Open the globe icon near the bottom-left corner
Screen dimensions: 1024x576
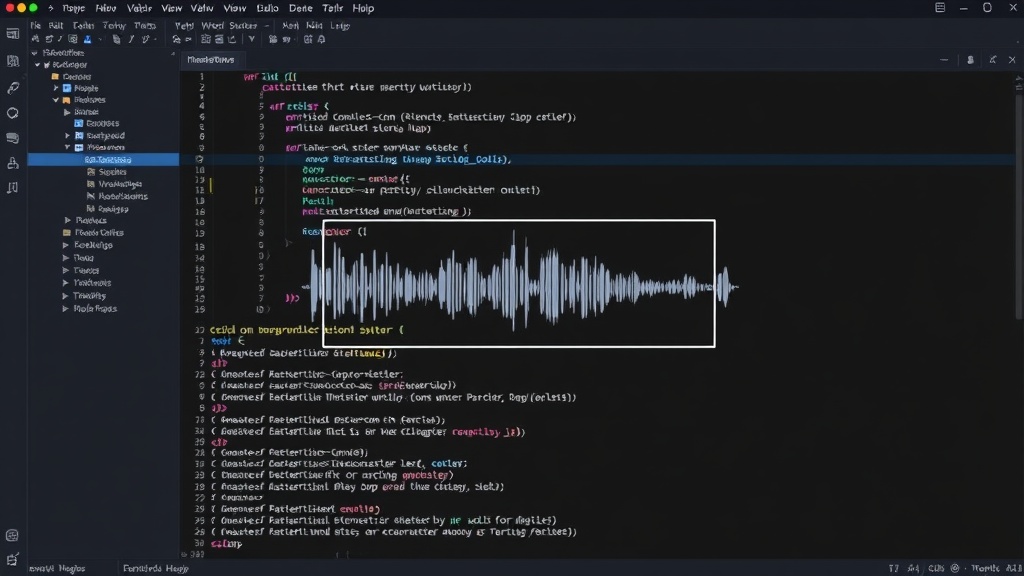click(x=12, y=536)
